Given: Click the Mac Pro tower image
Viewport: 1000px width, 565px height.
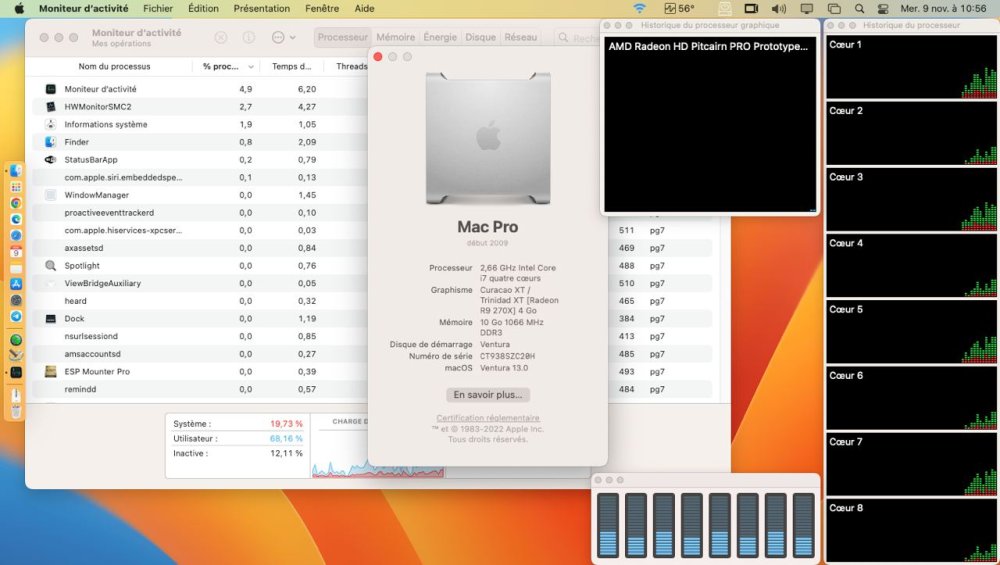Looking at the screenshot, I should 488,138.
